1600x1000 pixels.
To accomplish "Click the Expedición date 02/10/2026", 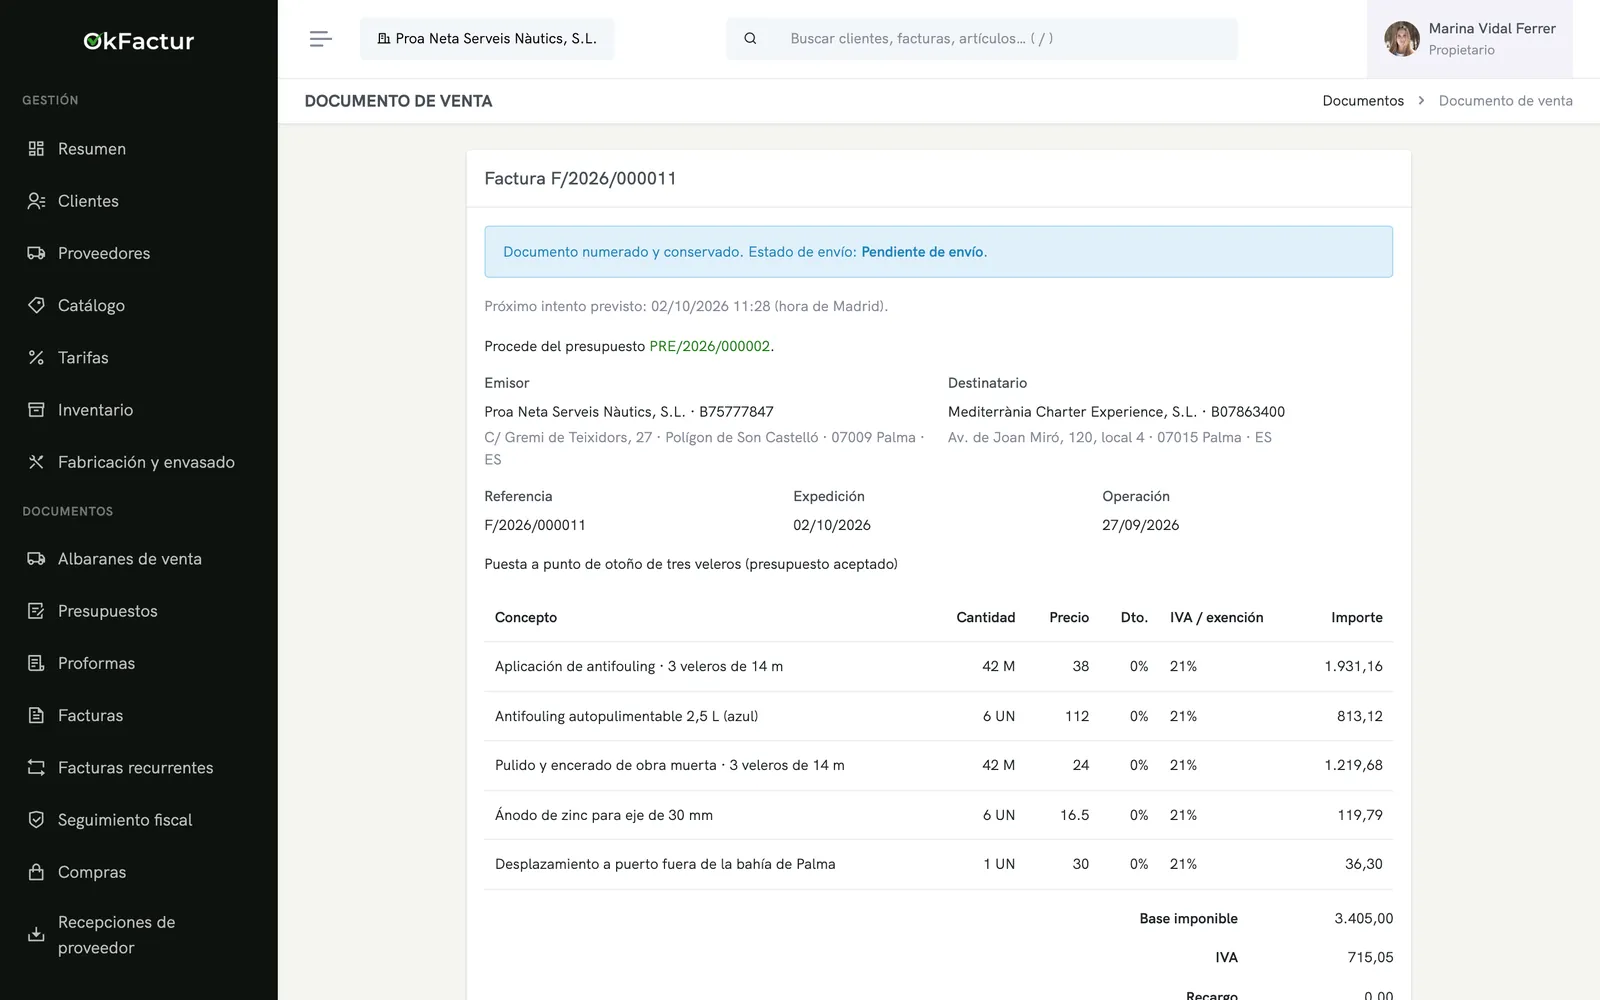I will [832, 525].
